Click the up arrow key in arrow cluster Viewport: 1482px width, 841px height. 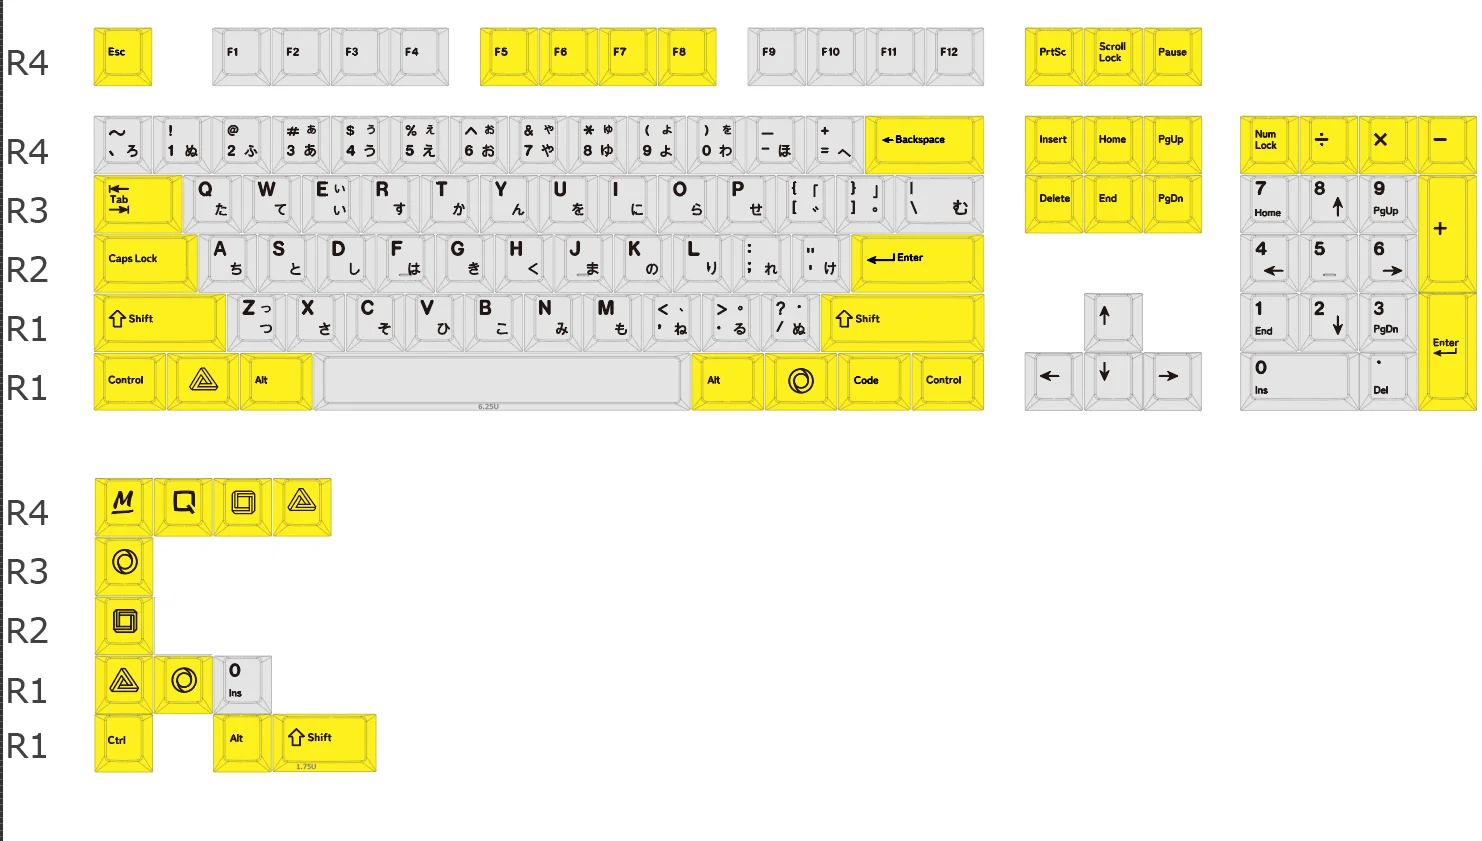point(1112,321)
